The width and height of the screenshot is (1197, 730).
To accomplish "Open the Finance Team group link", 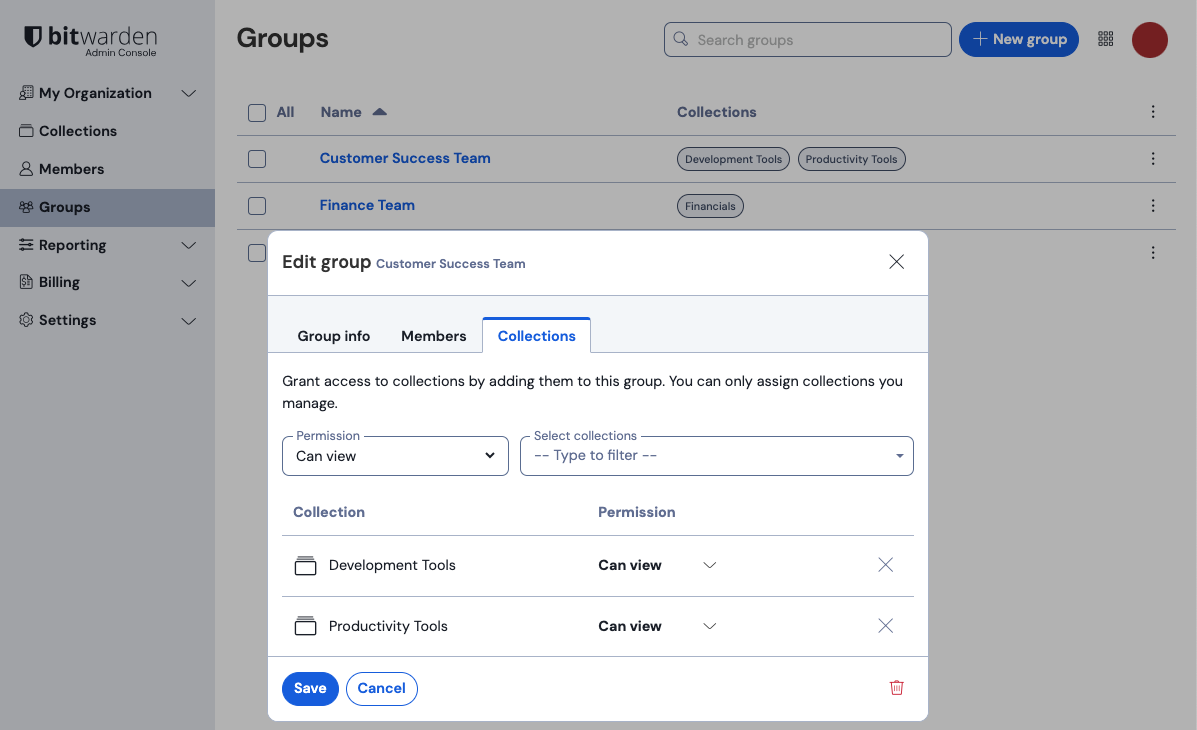I will pos(366,204).
